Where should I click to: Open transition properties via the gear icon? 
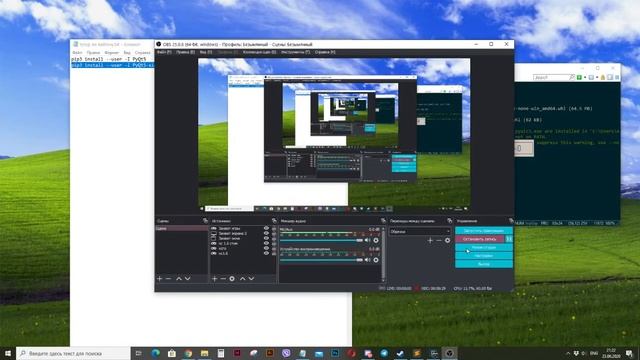click(x=447, y=241)
